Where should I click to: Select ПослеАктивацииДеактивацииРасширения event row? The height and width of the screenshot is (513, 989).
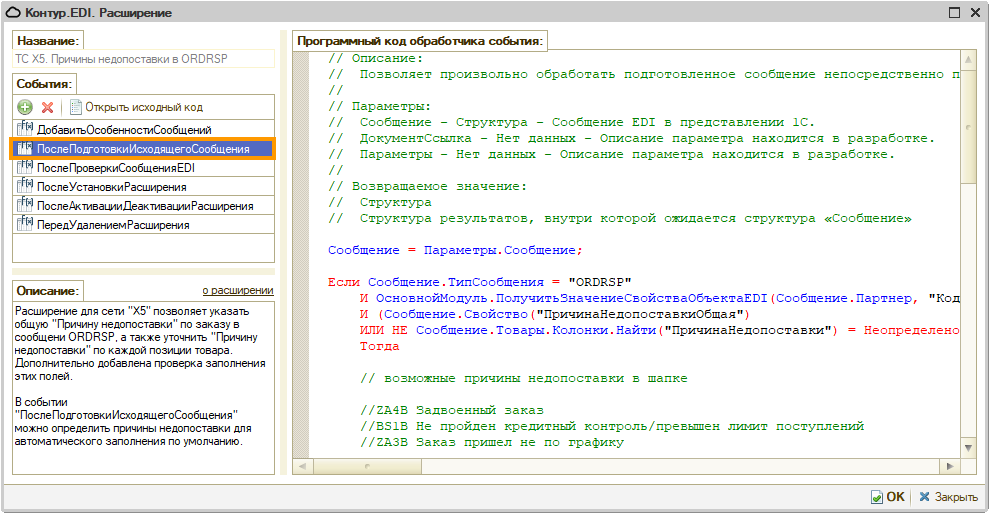pos(145,206)
